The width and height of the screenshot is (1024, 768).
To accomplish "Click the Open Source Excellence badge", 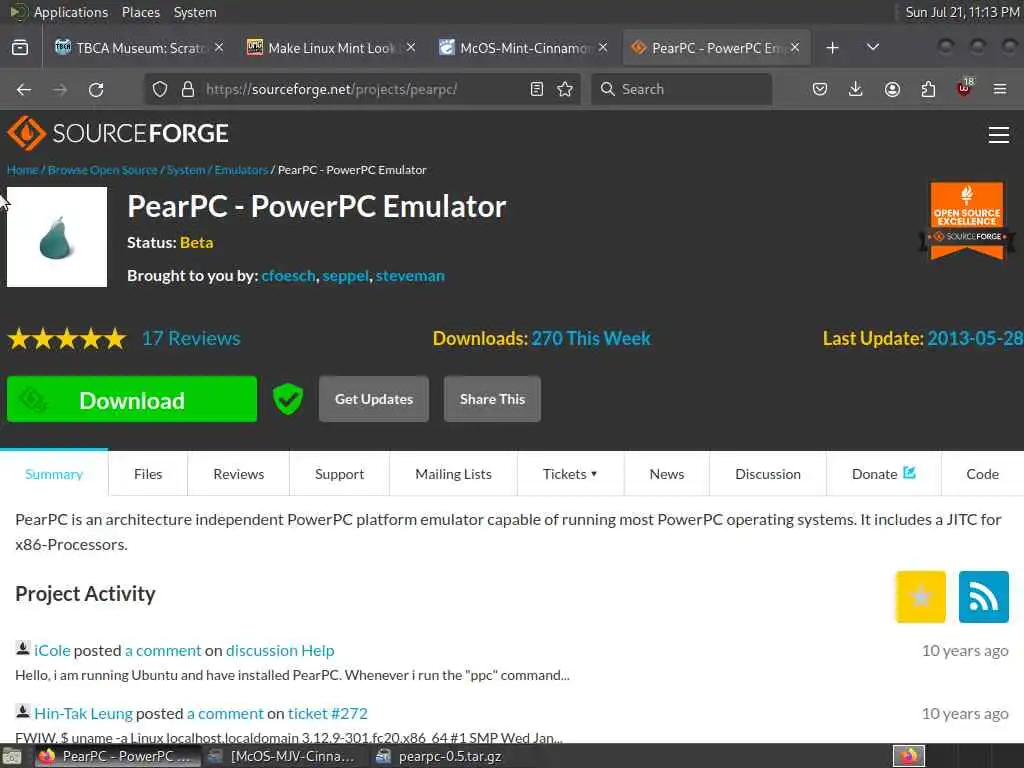I will click(x=967, y=221).
